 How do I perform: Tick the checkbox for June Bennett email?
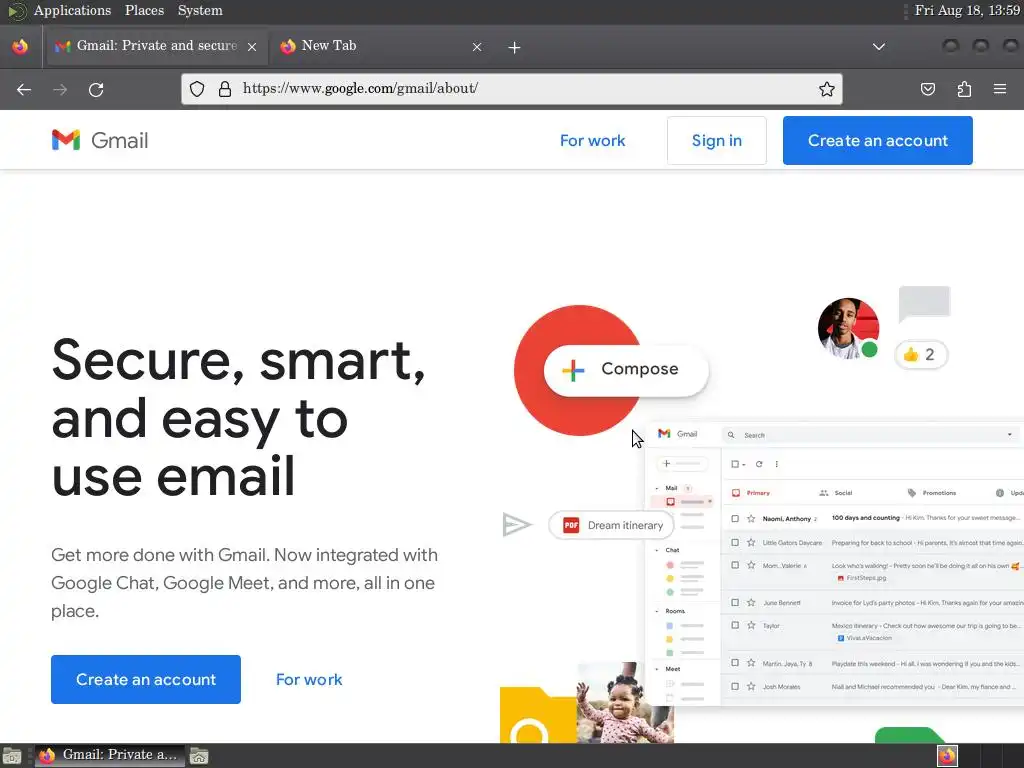pos(735,603)
